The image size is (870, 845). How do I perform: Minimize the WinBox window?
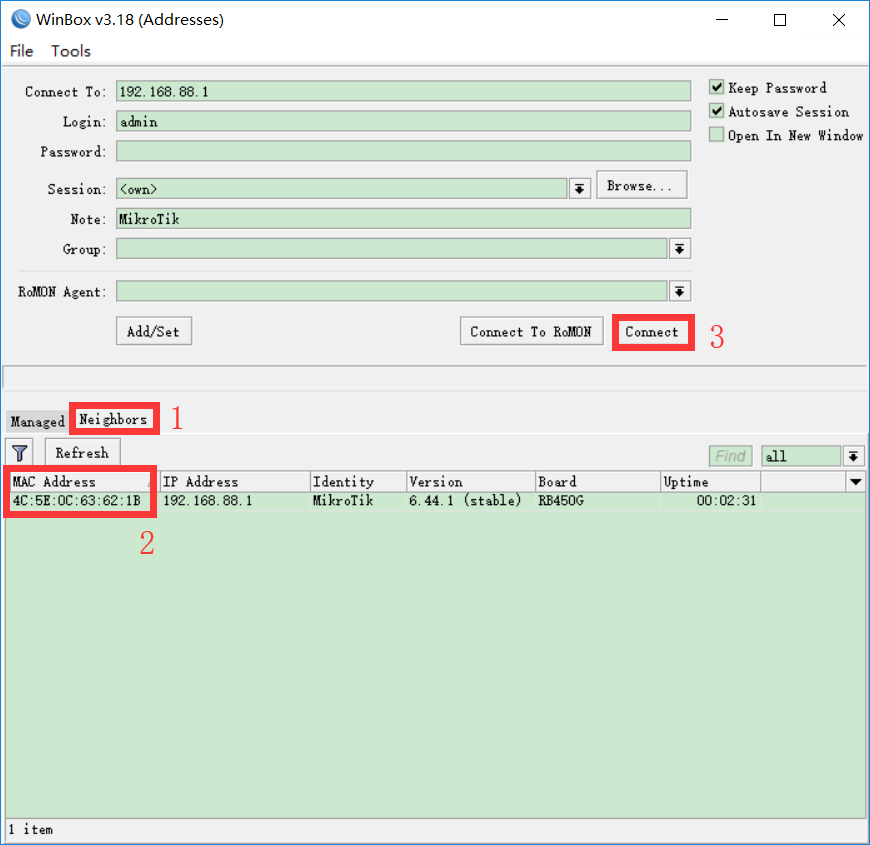721,20
